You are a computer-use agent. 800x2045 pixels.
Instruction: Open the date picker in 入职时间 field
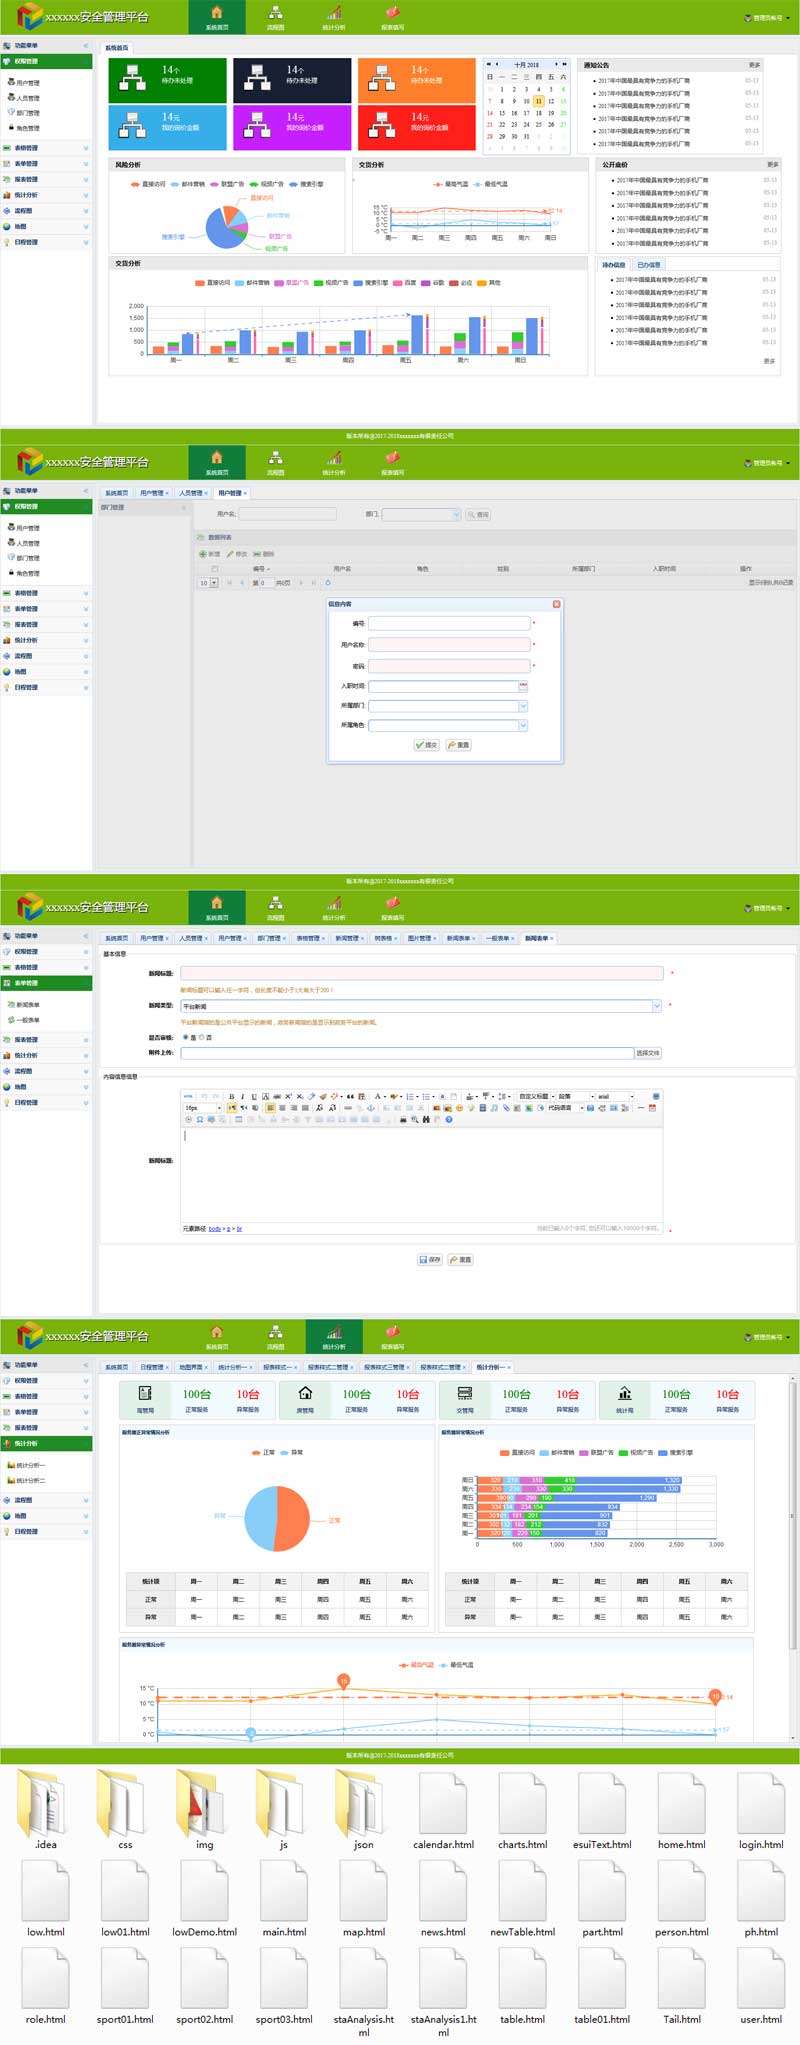[x=523, y=686]
